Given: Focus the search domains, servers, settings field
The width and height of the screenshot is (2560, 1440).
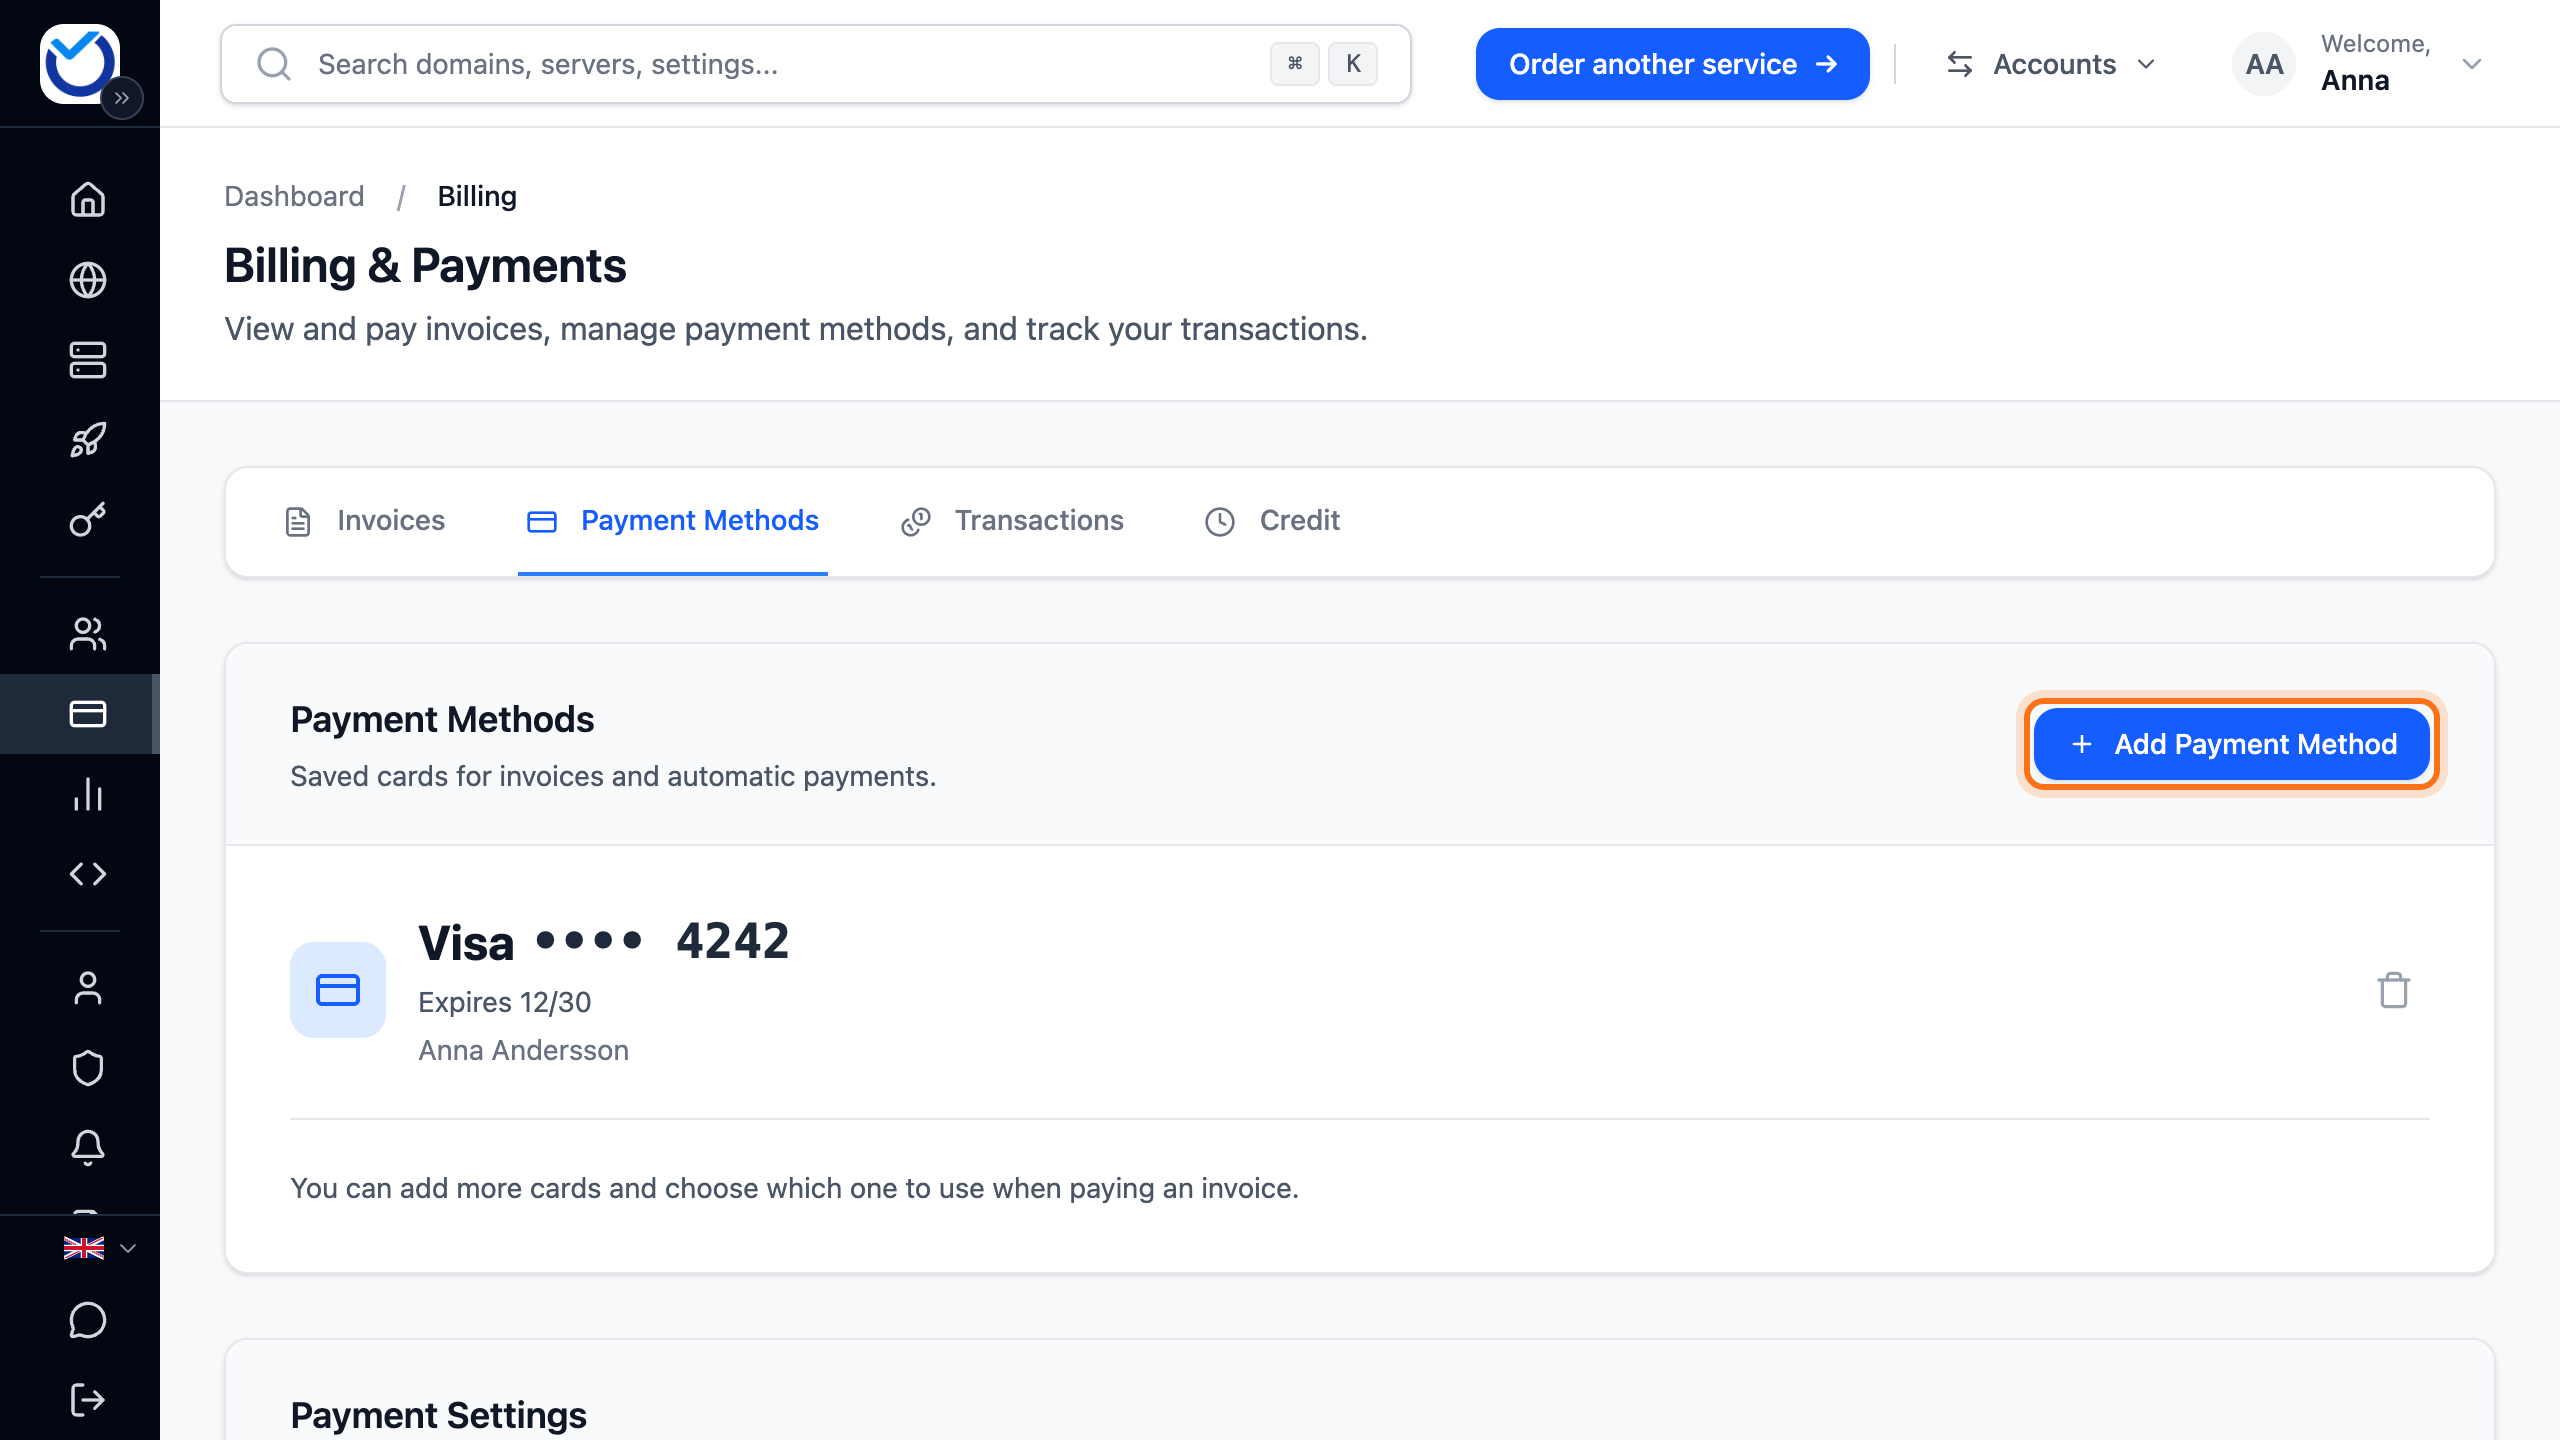Looking at the screenshot, I should [x=815, y=64].
